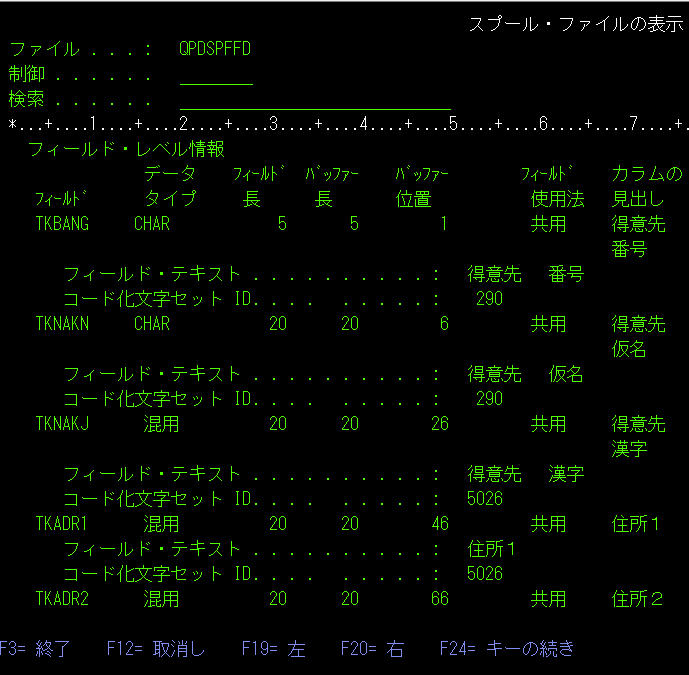Click buffer position 46 in TKADR1 row
The width and height of the screenshot is (689, 675).
coord(440,524)
